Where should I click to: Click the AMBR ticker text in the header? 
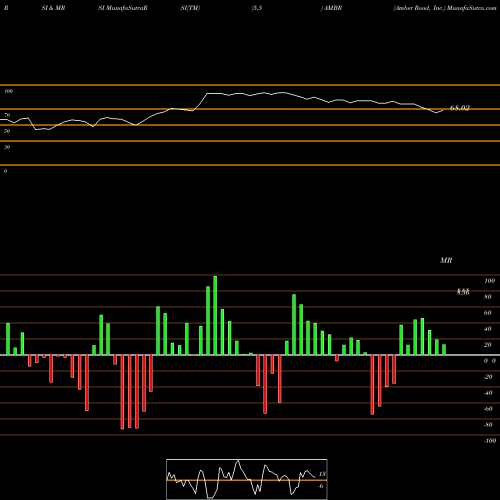pos(333,8)
